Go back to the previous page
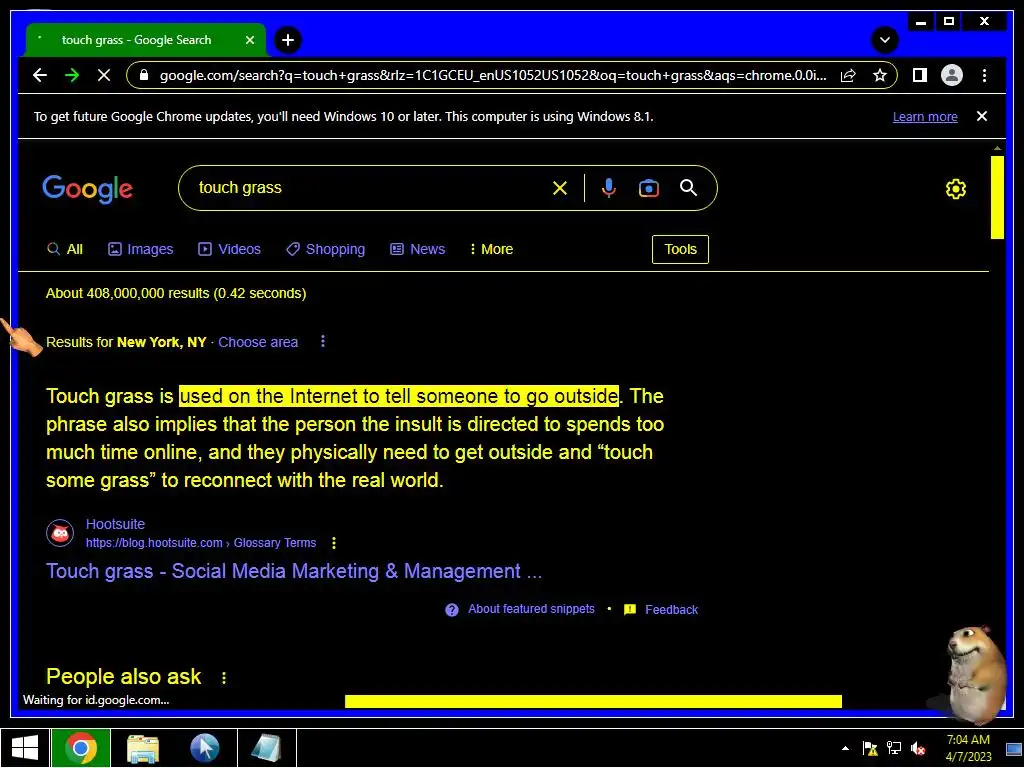 40,75
